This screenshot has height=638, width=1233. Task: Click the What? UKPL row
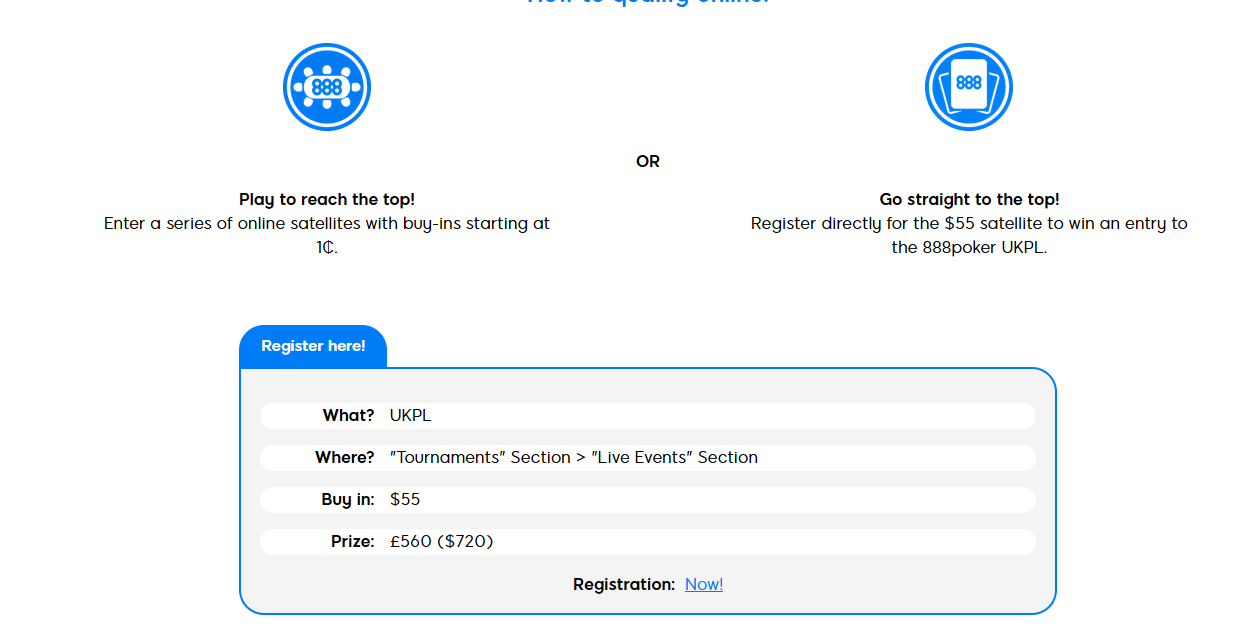click(x=648, y=416)
